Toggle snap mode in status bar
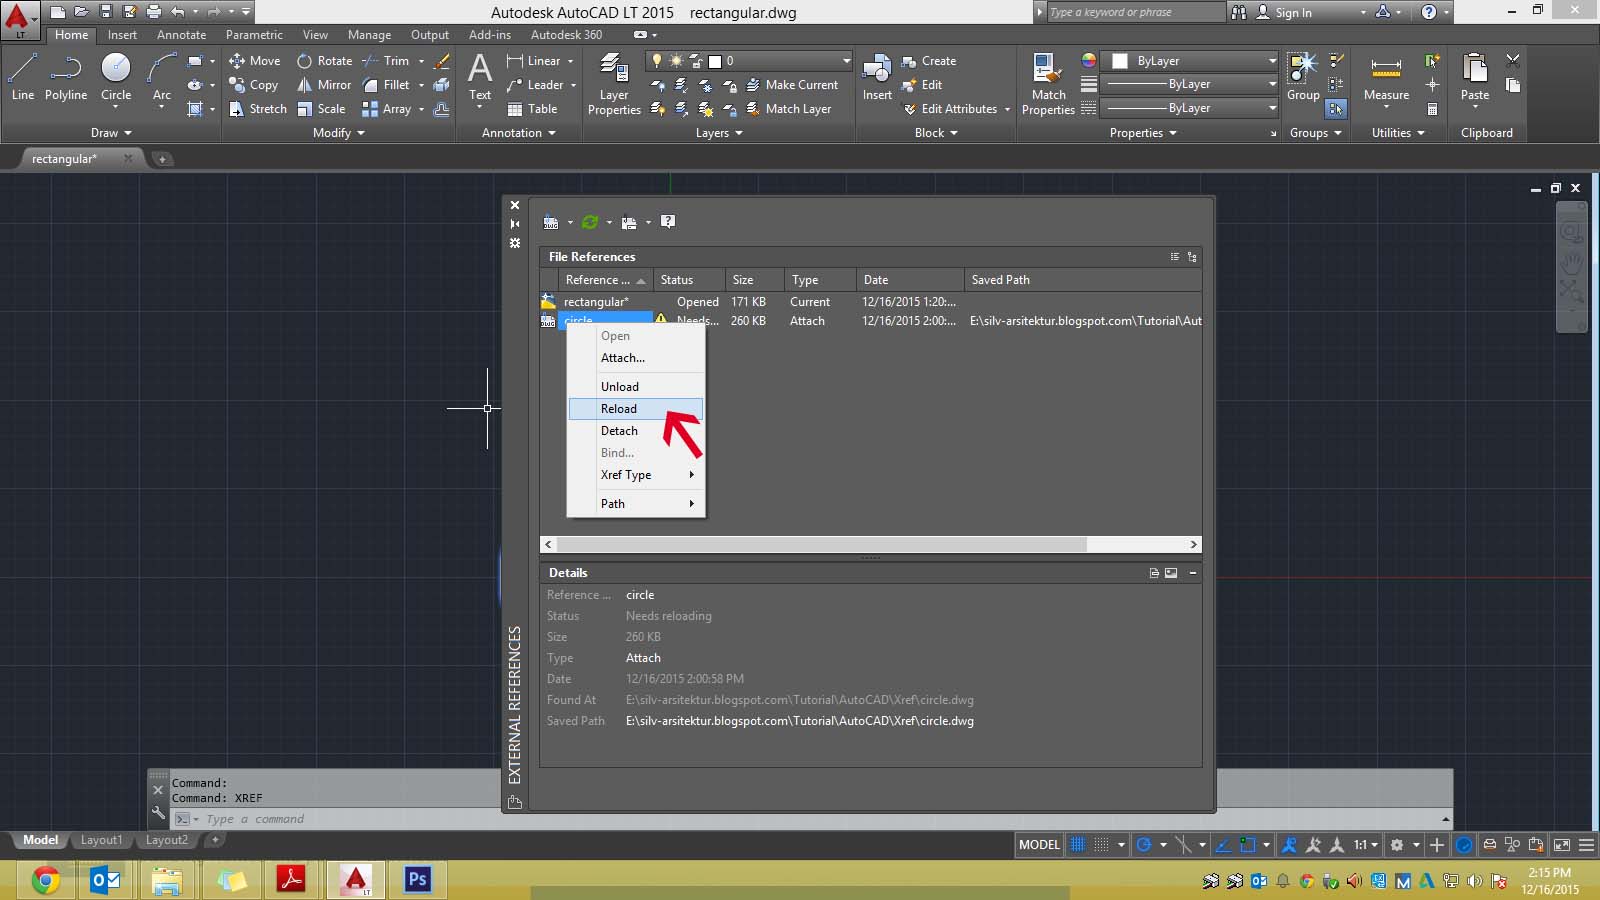1600x900 pixels. [1101, 845]
